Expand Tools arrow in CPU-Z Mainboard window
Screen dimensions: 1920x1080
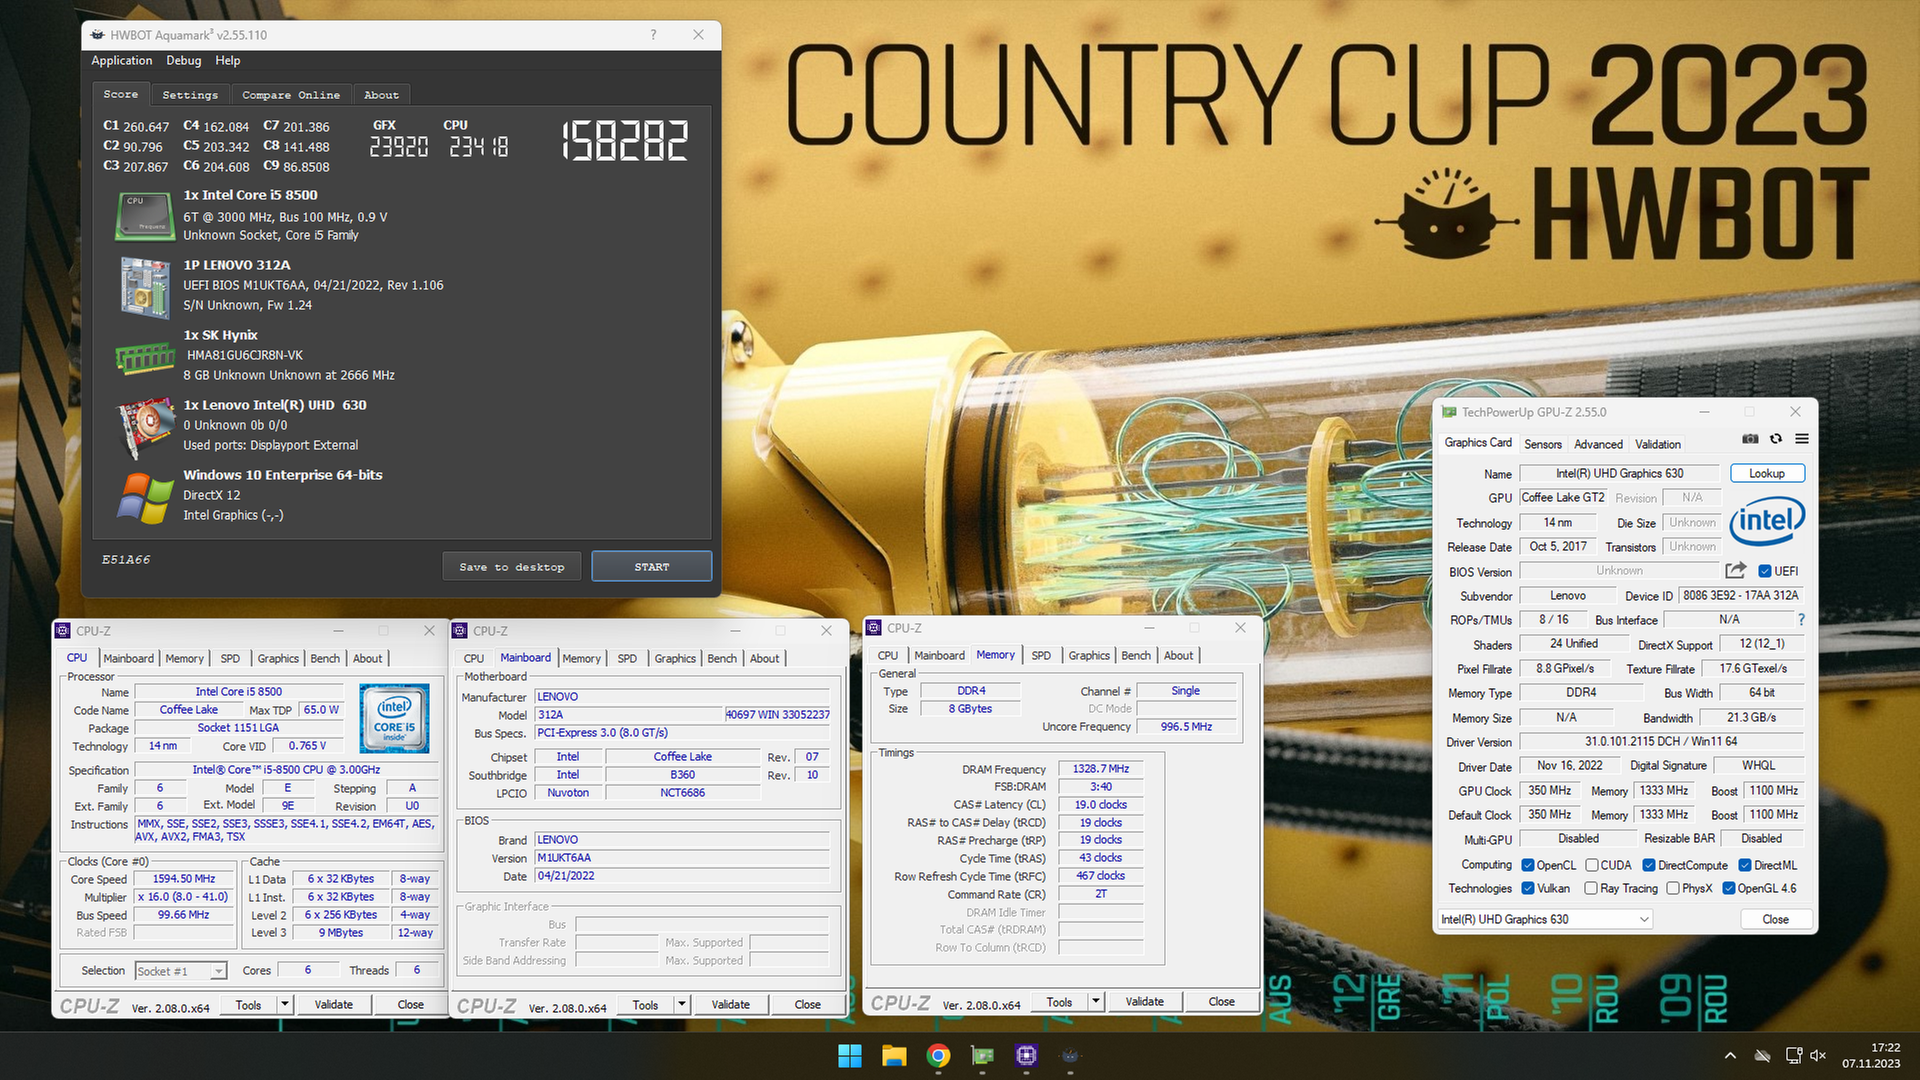coord(682,1004)
